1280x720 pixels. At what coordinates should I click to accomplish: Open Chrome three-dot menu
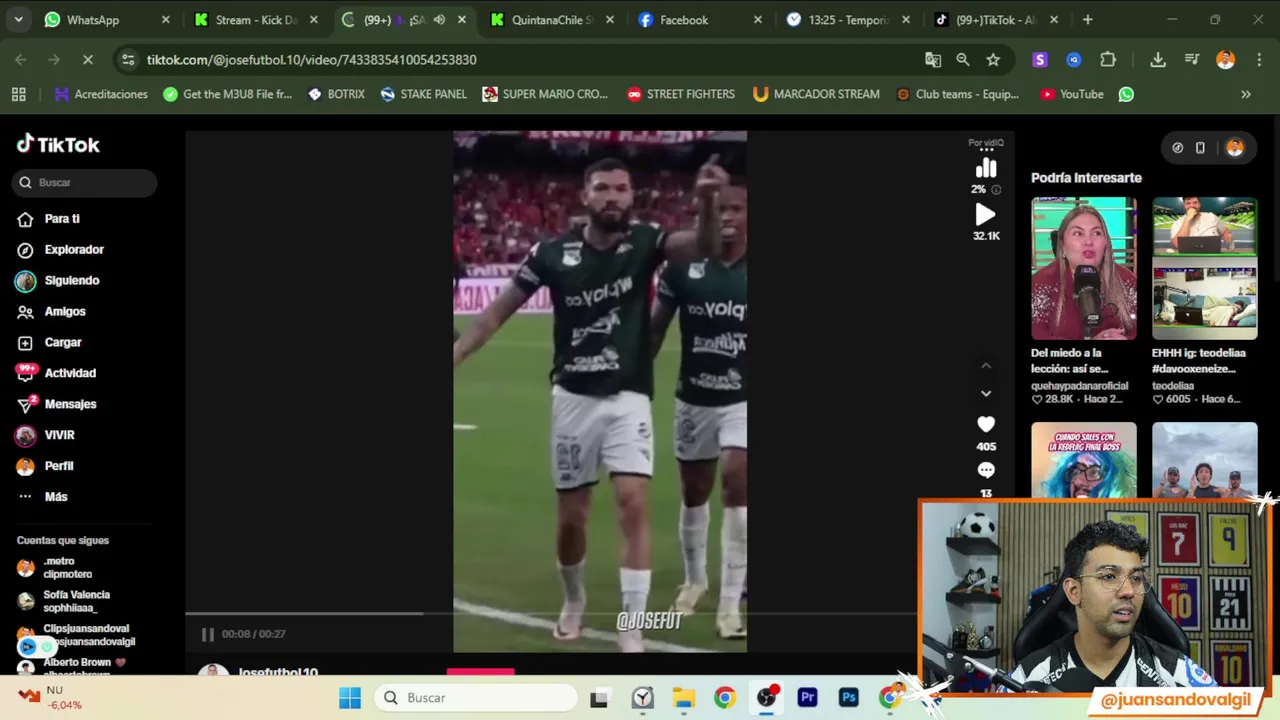point(1258,60)
